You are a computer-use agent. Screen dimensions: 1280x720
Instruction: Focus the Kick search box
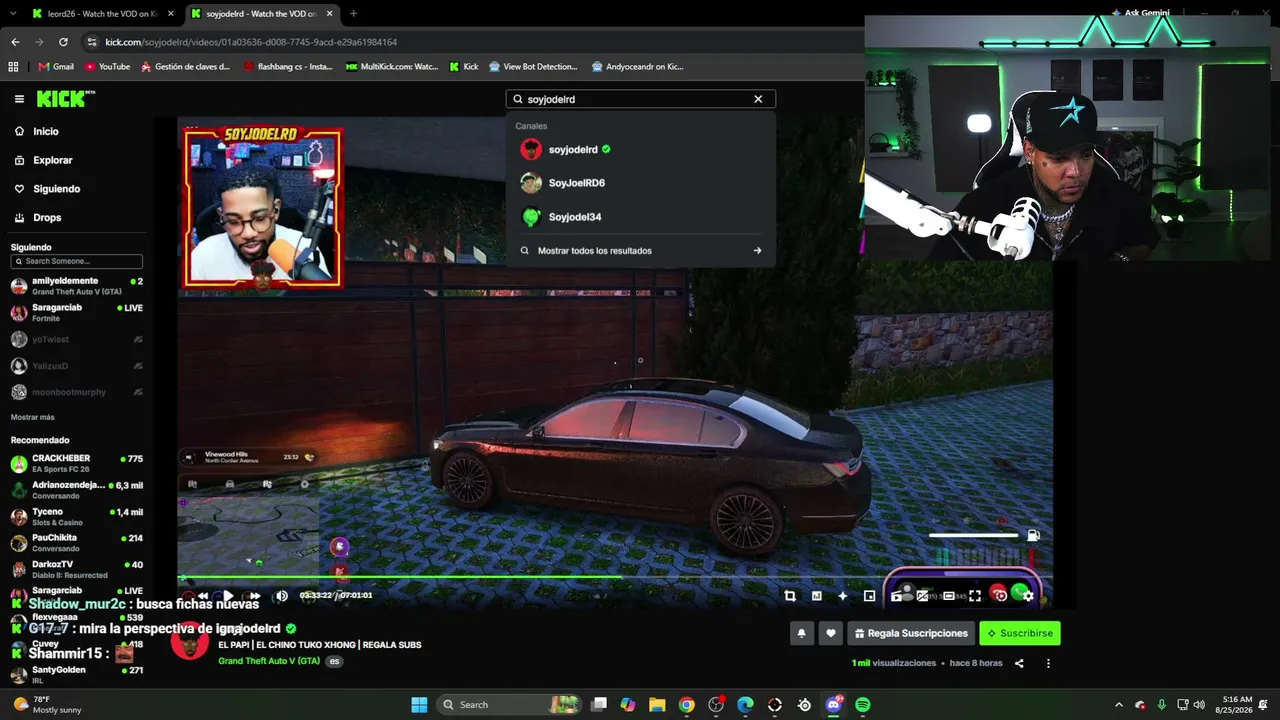pyautogui.click(x=641, y=99)
